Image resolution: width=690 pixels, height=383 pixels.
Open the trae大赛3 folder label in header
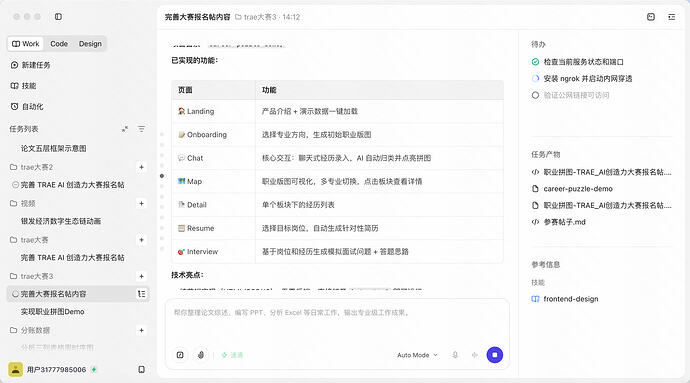pyautogui.click(x=256, y=17)
